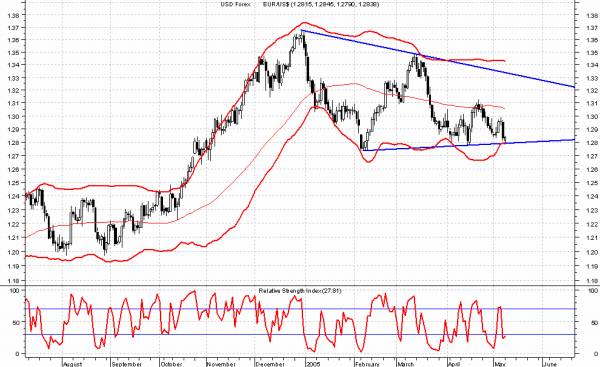Click the 100 RSI label on the left axis
Image resolution: width=600 pixels, height=367 pixels.
point(14,291)
